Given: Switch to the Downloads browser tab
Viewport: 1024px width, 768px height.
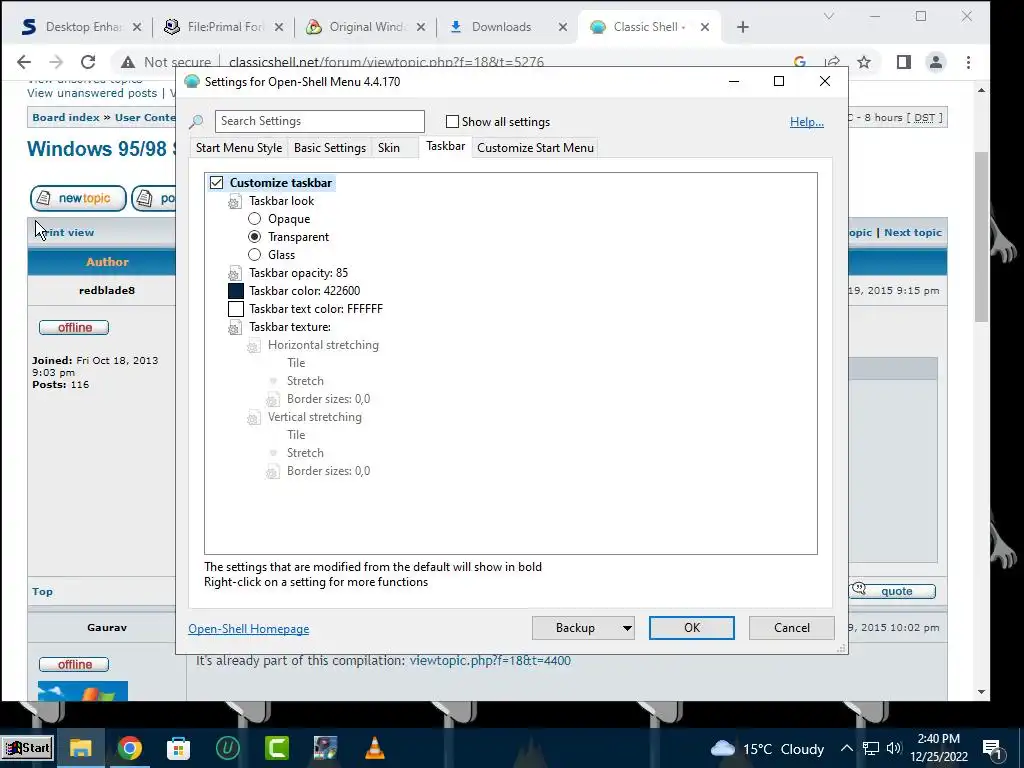Looking at the screenshot, I should click(500, 27).
